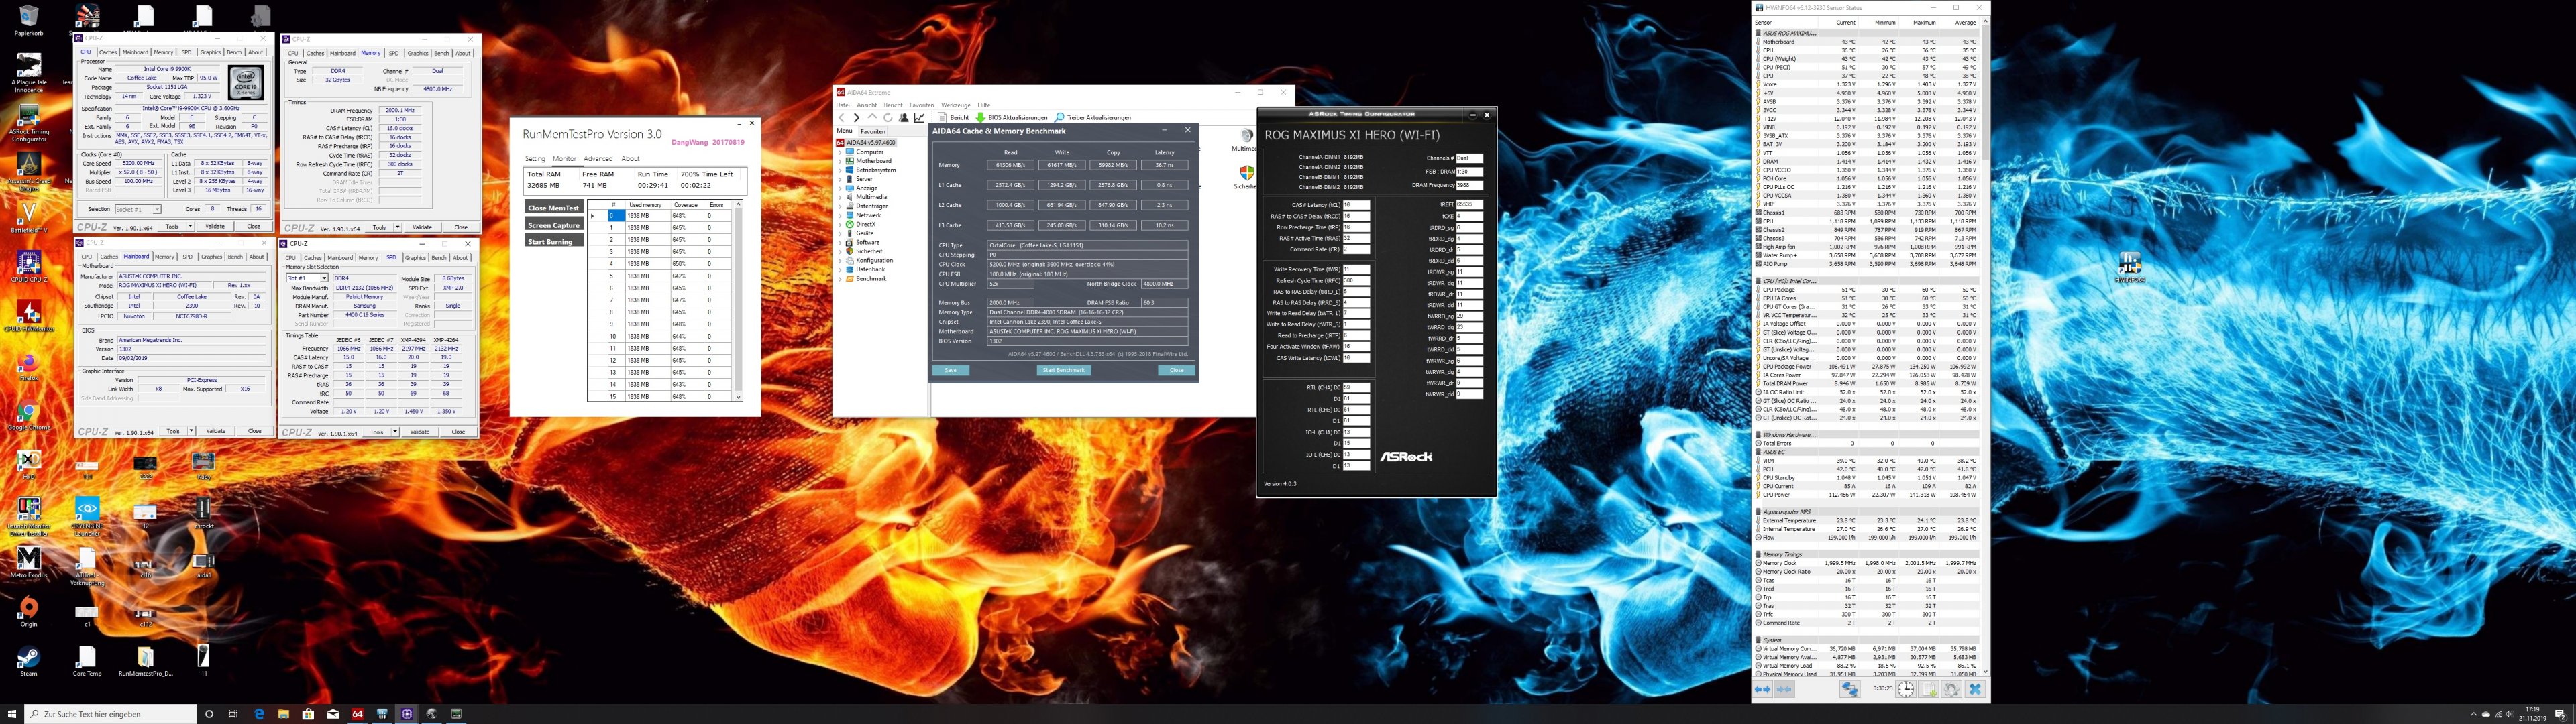Viewport: 2576px width, 724px height.
Task: Open Slot #1 dropdown in CPU-Z SPD
Action: (323, 278)
